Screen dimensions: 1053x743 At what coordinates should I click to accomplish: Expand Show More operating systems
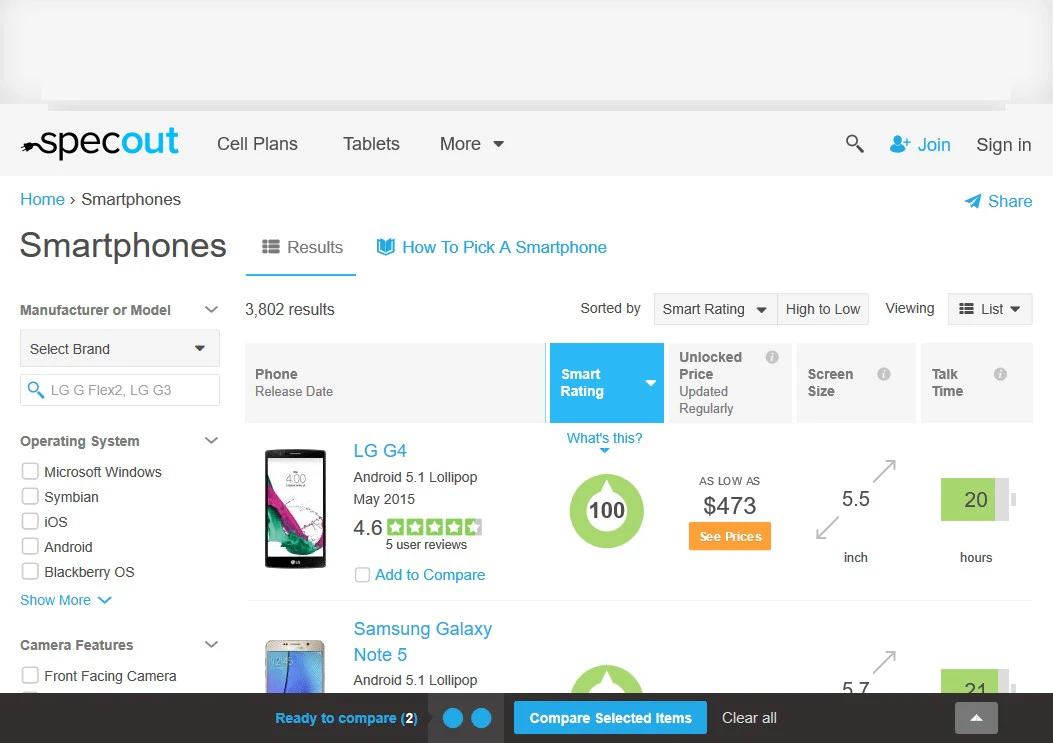66,600
